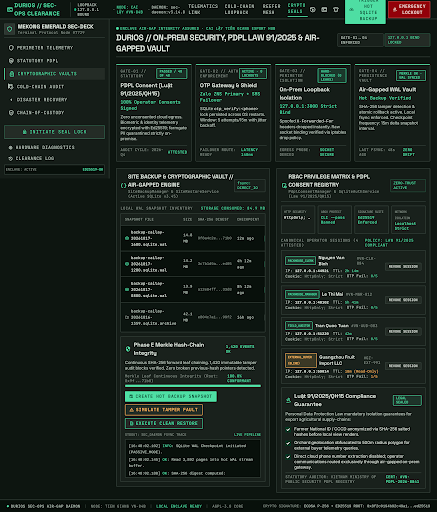Image resolution: width=437 pixels, height=512 pixels.
Task: Click the icon beside Luật 91/2025/QH15 Compliance Guarantee
Action: click(x=288, y=400)
